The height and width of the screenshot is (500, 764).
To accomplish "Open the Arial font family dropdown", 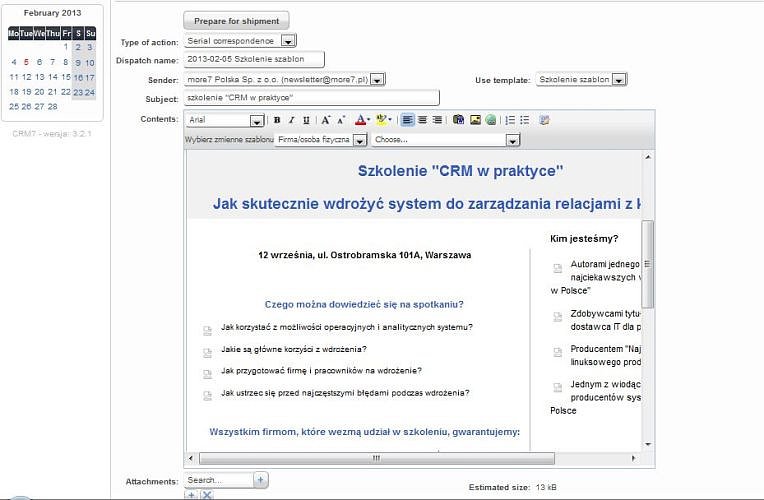I will [x=257, y=120].
